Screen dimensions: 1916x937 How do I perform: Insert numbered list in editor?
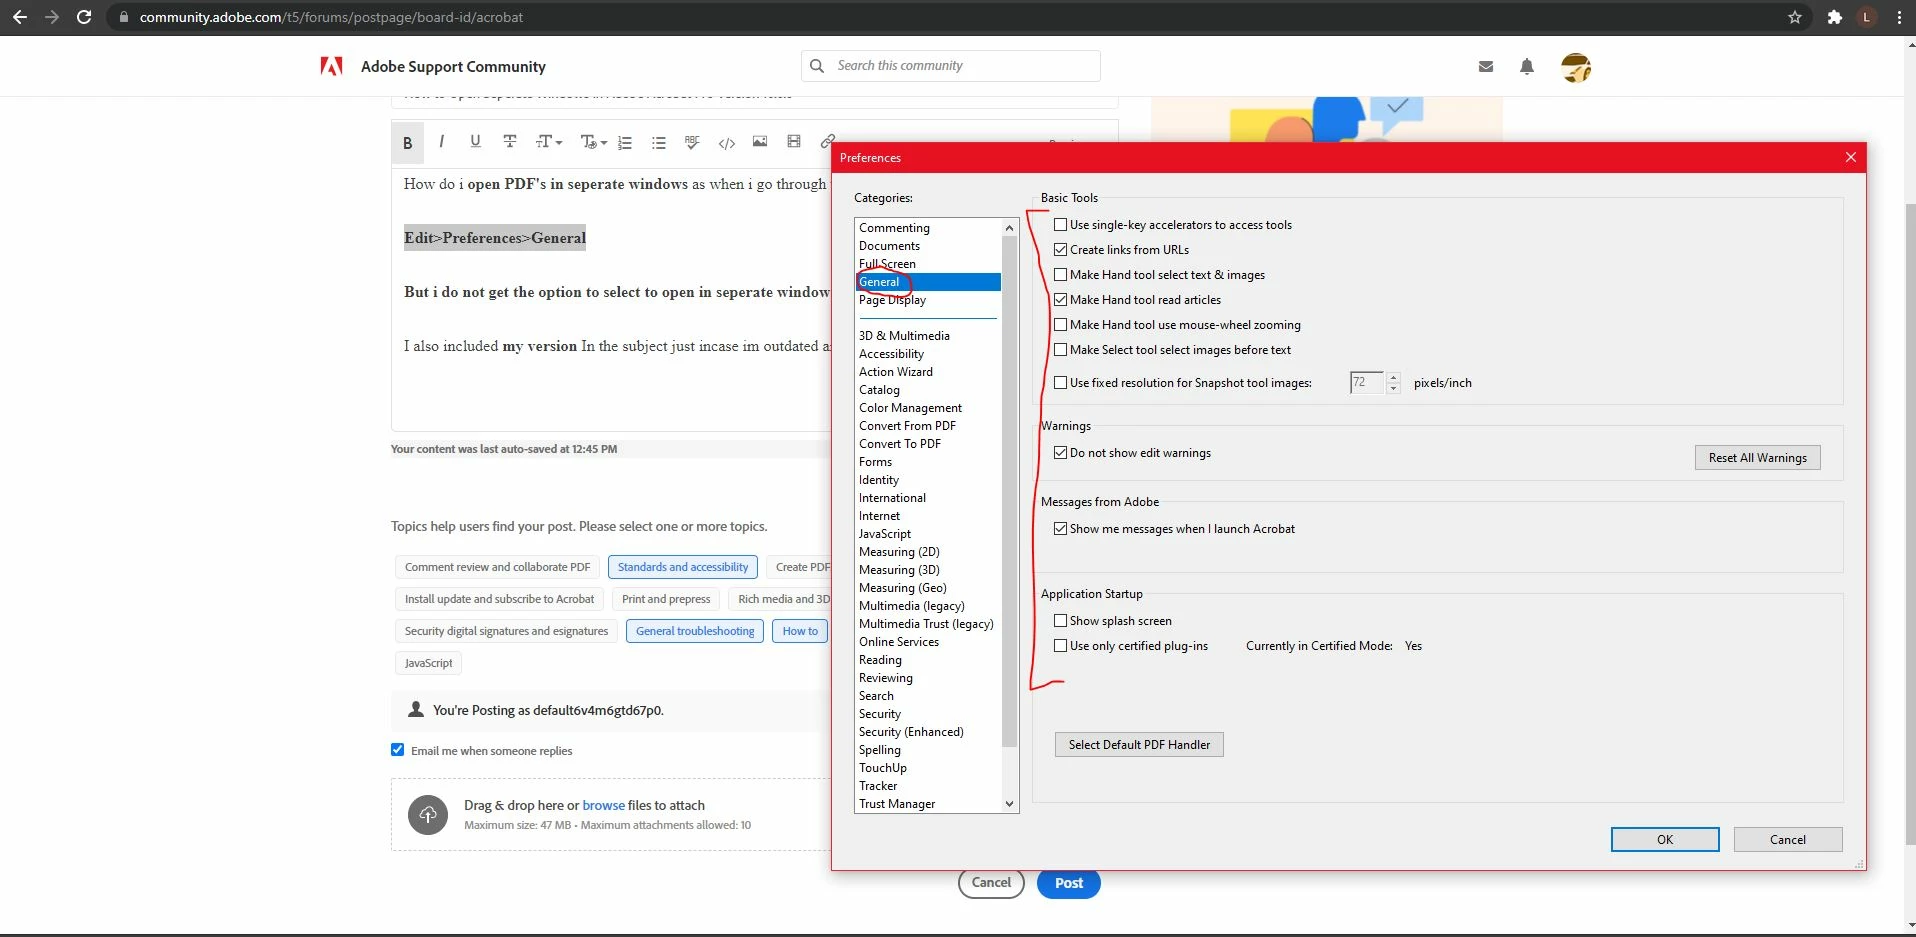click(x=625, y=143)
